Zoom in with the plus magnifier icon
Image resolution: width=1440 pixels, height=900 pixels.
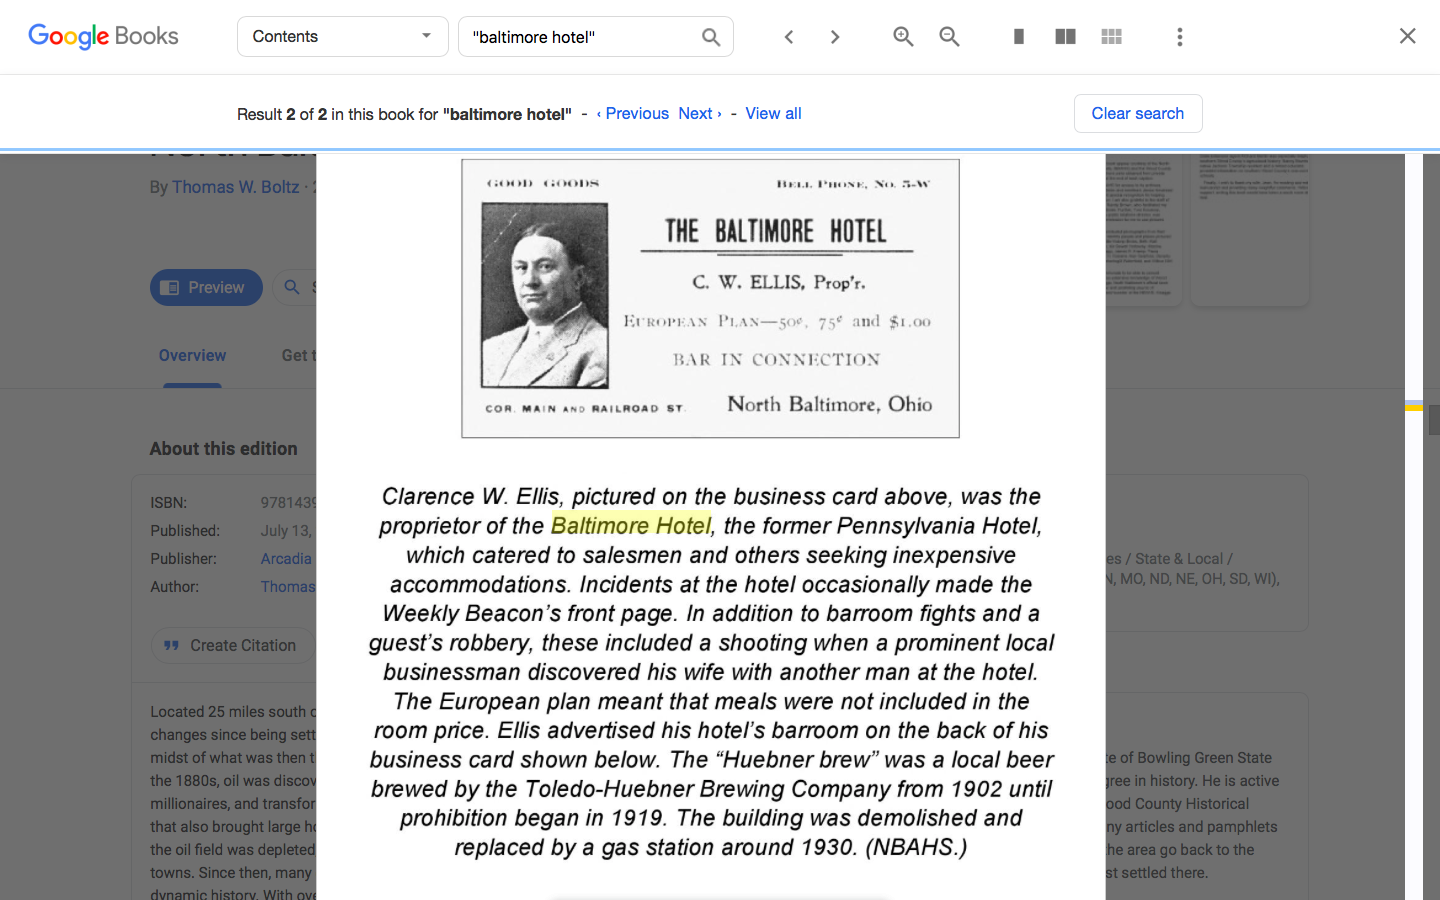(x=903, y=37)
